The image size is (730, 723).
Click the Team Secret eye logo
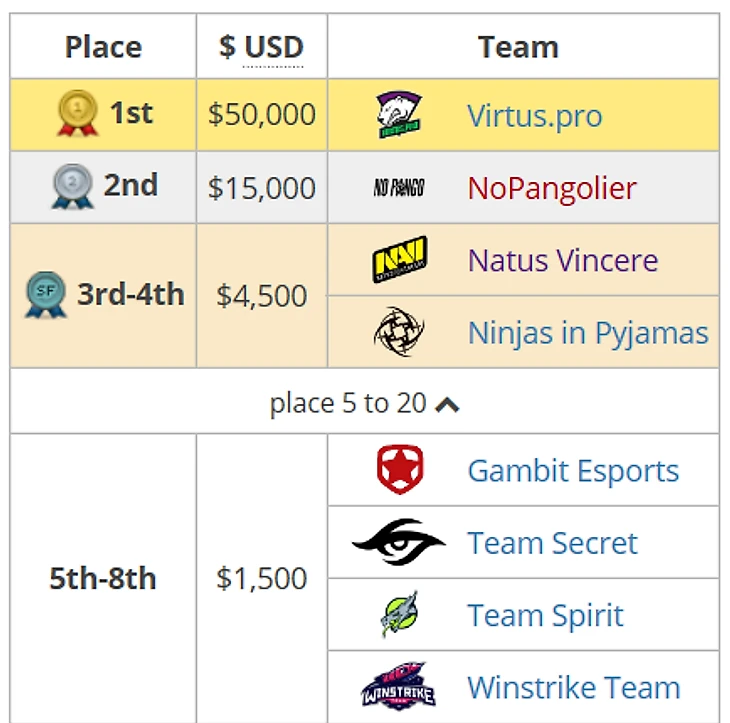[x=399, y=542]
